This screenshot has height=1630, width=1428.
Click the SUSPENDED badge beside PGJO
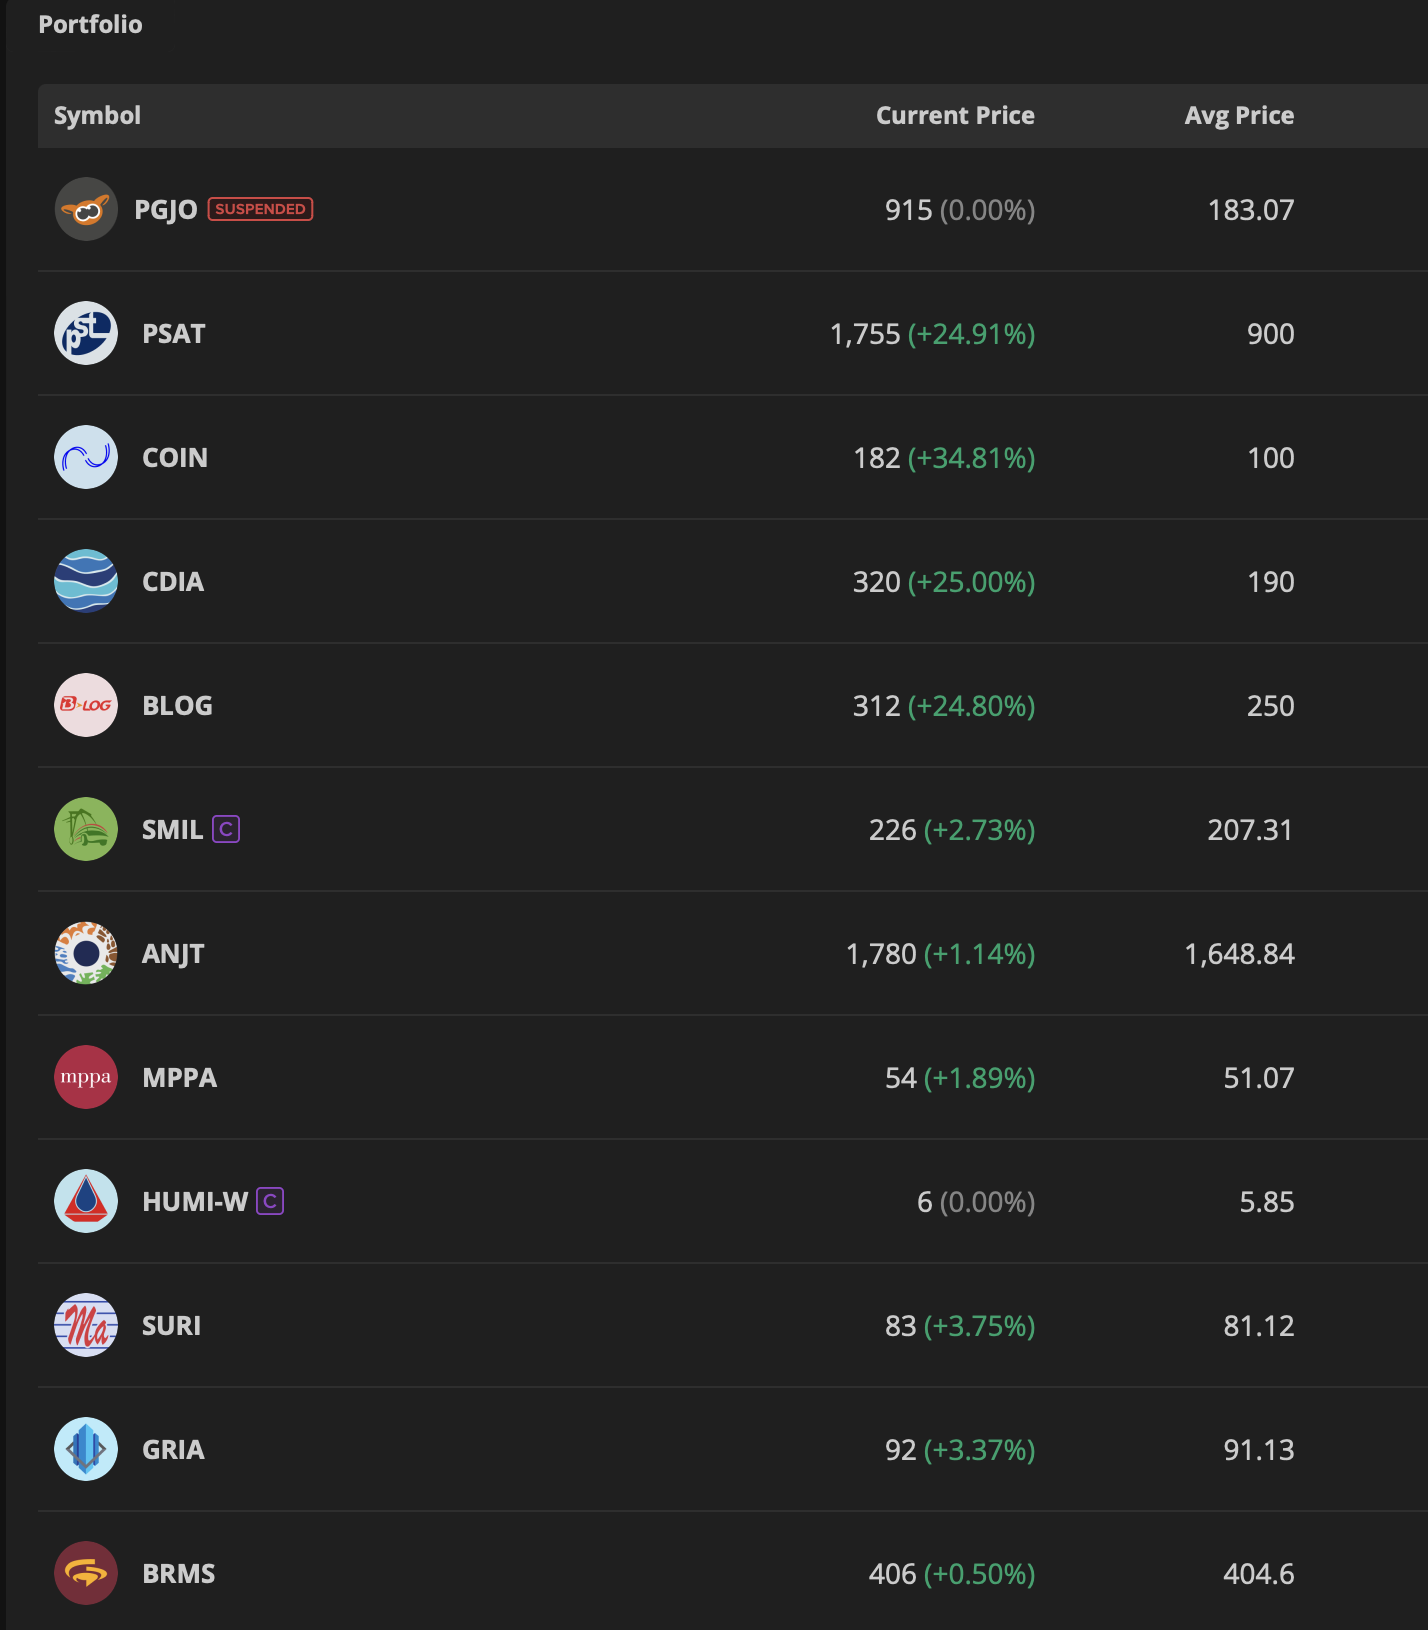pos(260,209)
